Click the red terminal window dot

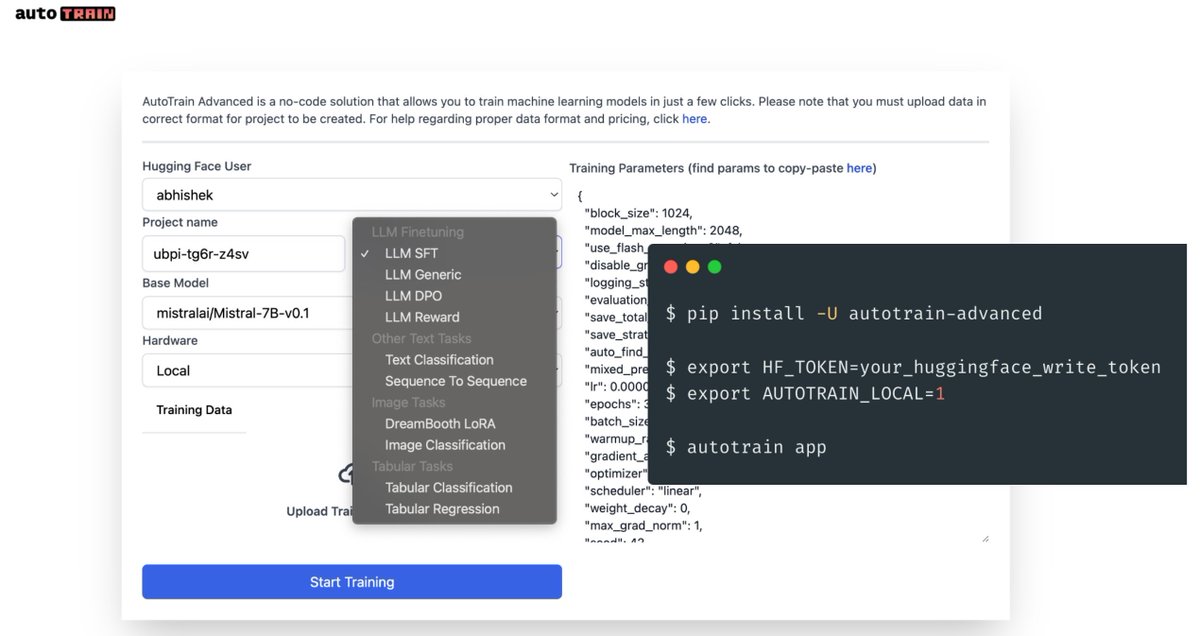(x=670, y=267)
